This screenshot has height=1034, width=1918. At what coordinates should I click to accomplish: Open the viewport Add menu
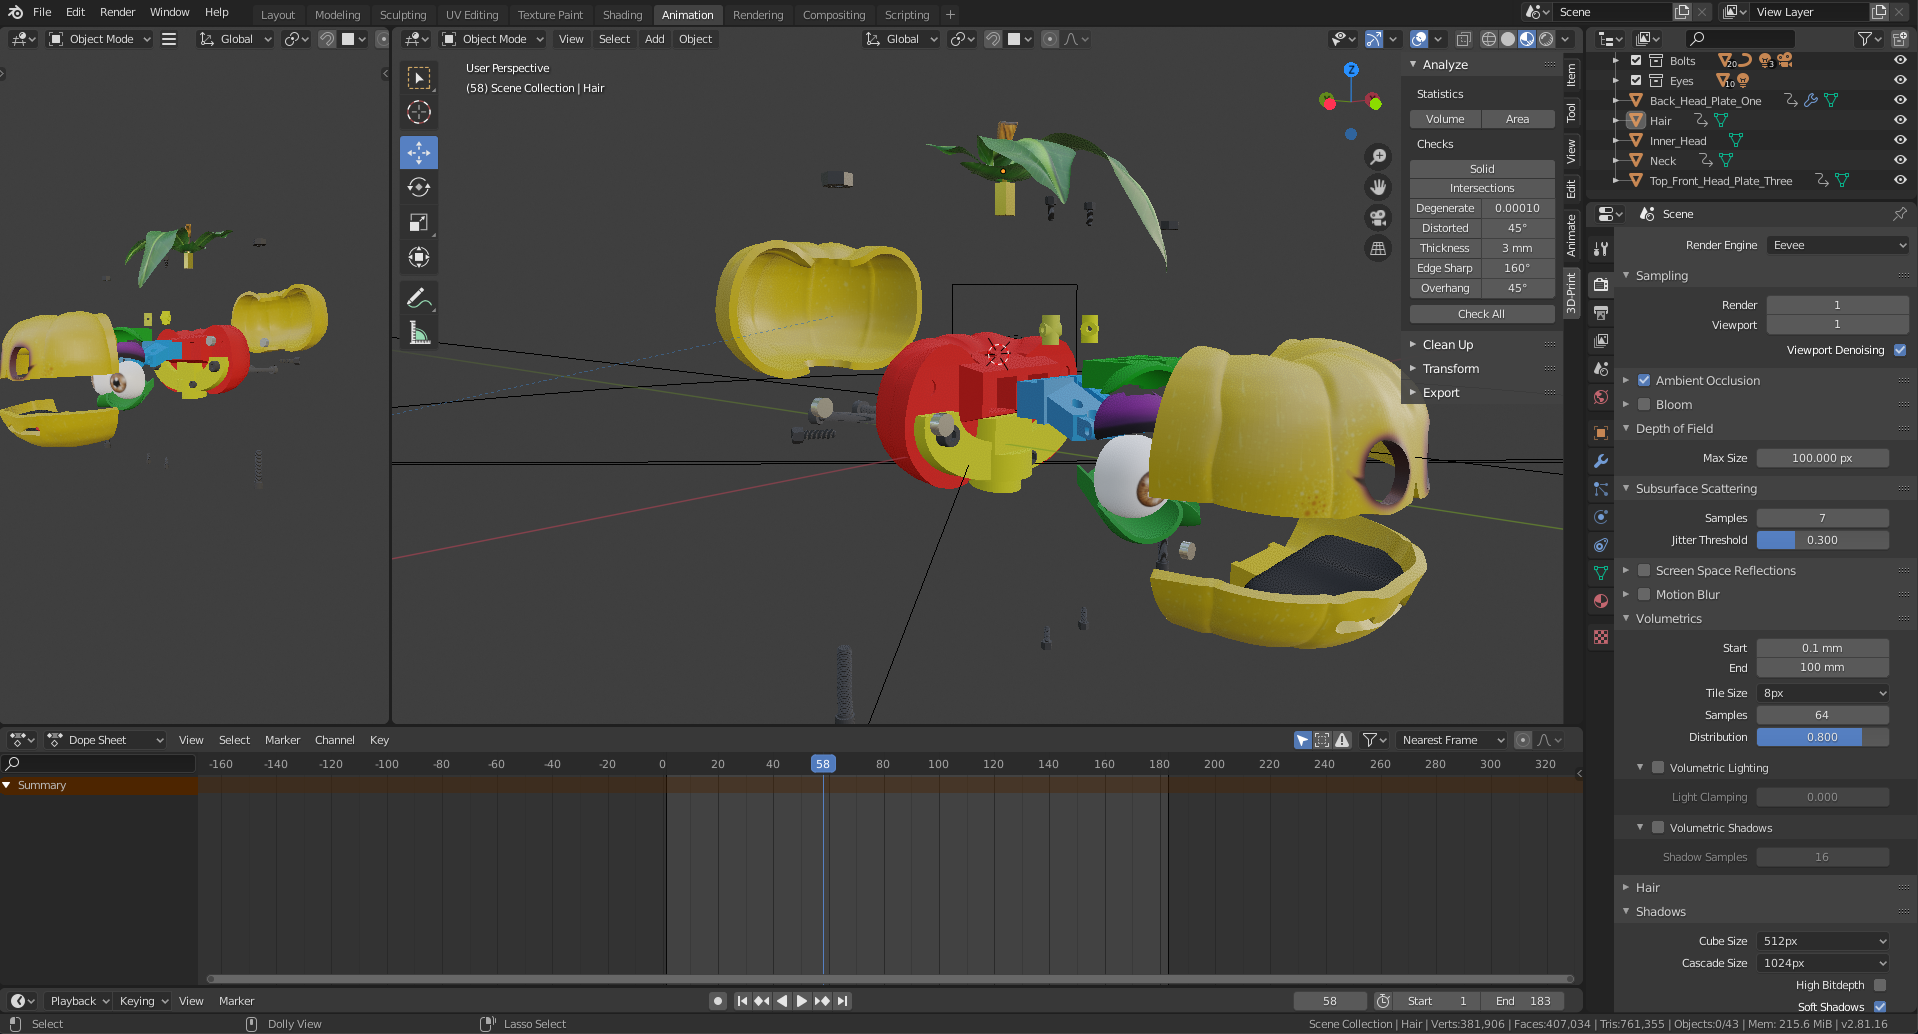pos(654,39)
